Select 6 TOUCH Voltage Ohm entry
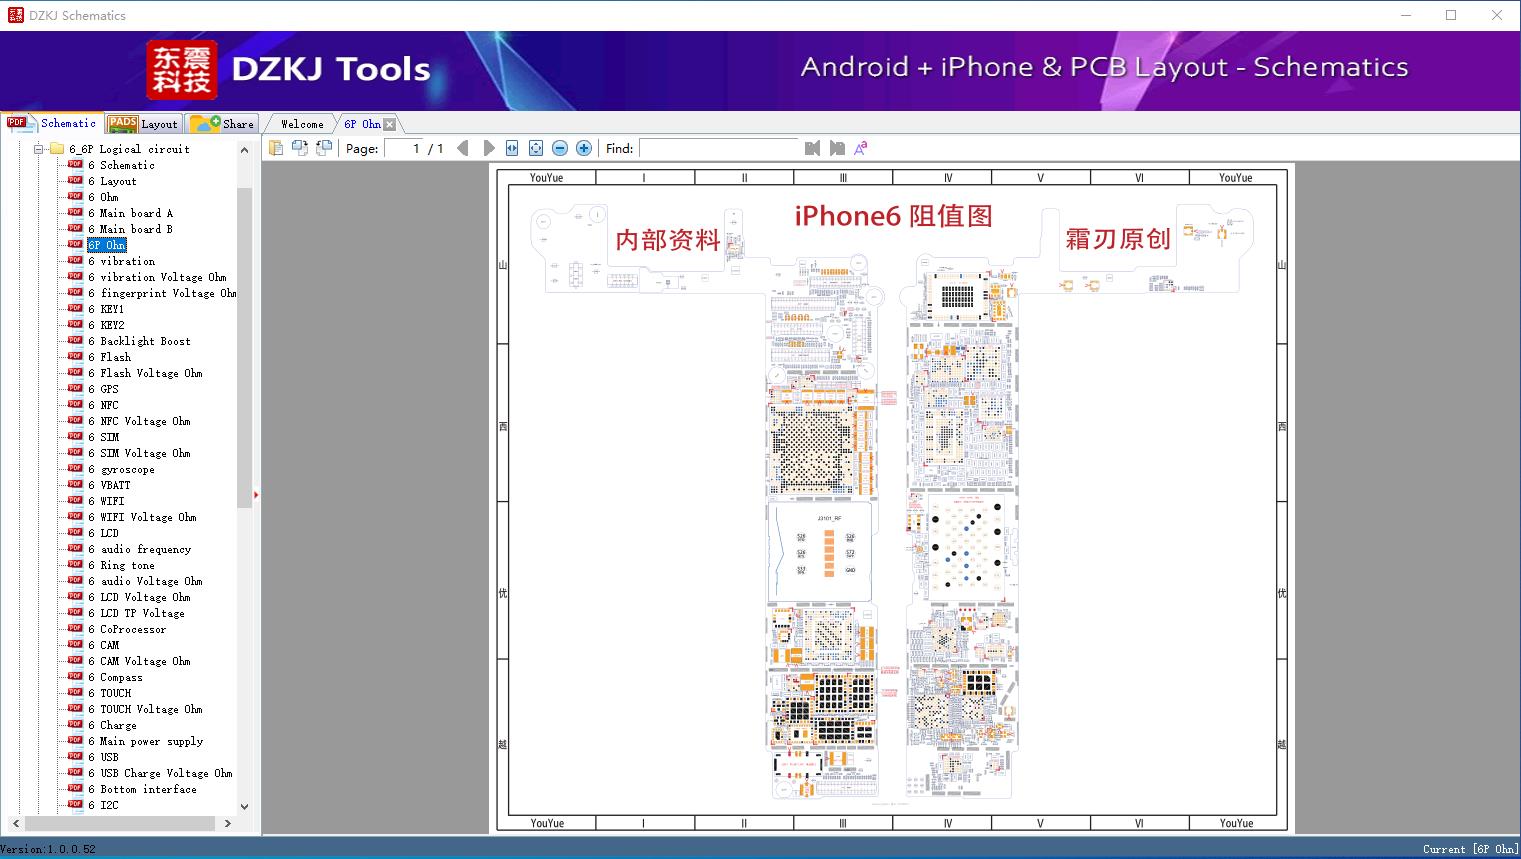 [x=145, y=709]
